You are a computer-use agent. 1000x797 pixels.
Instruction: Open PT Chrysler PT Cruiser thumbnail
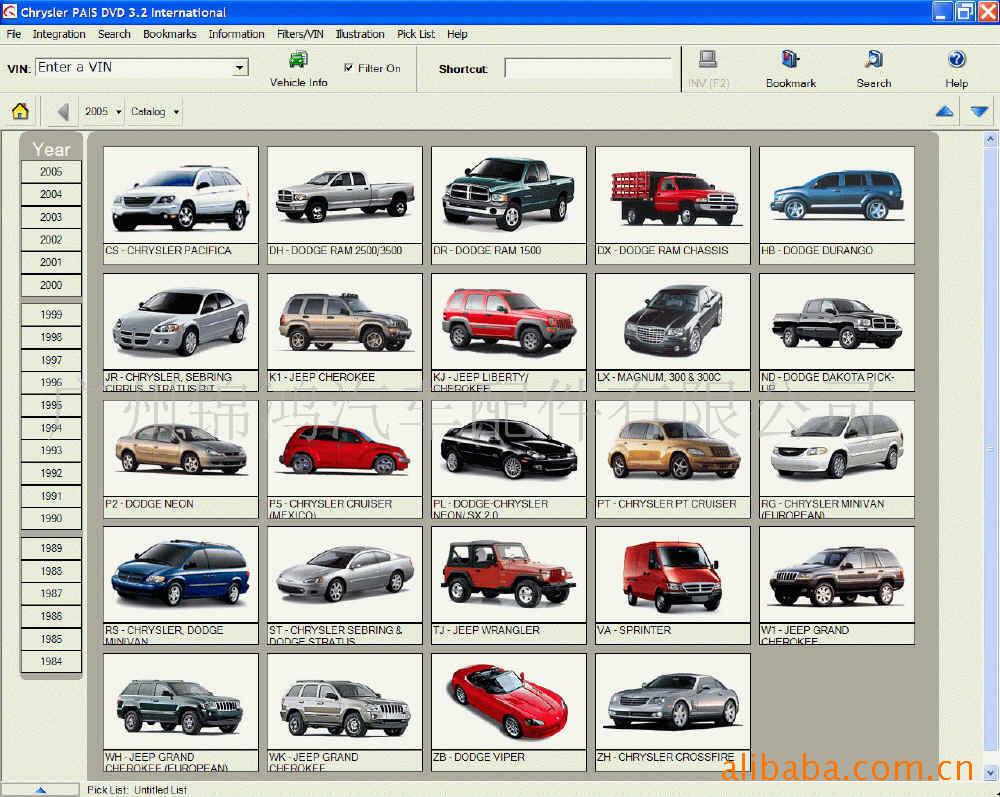pos(672,448)
